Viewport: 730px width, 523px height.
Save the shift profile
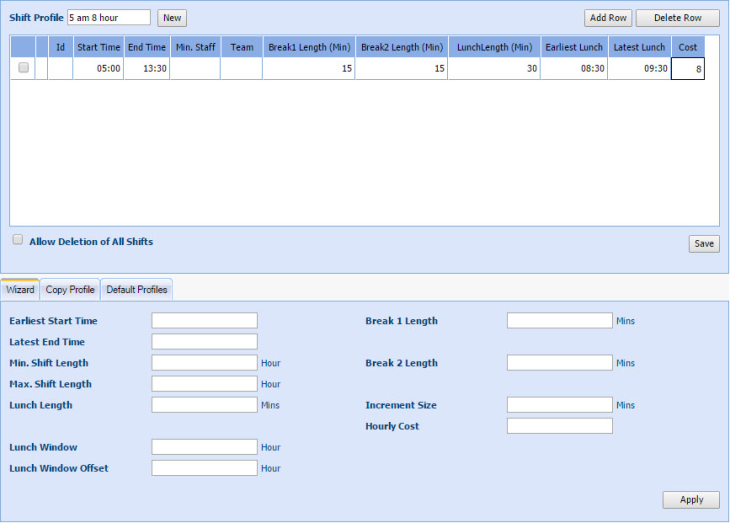(703, 244)
